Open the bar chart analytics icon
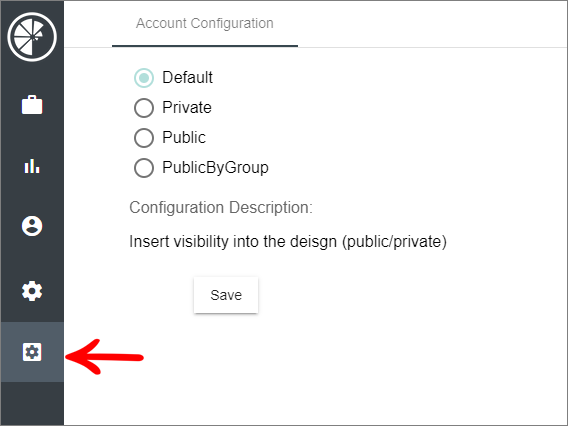568x426 pixels. (32, 166)
